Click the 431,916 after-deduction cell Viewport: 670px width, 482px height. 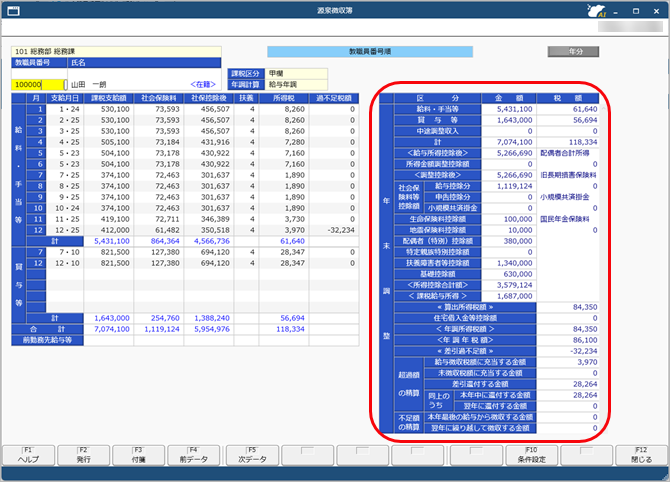209,142
